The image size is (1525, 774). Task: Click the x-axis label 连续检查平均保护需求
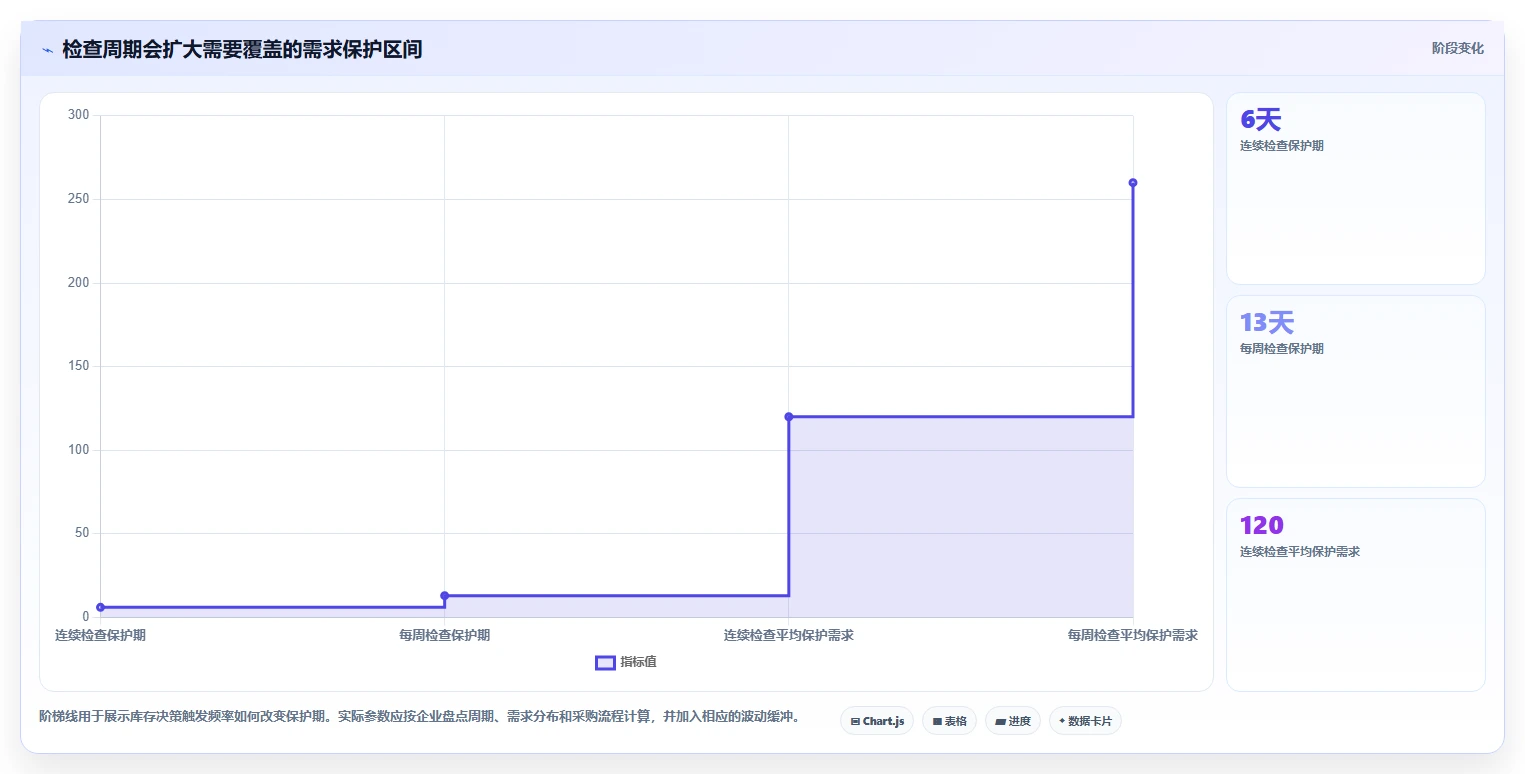coord(788,635)
